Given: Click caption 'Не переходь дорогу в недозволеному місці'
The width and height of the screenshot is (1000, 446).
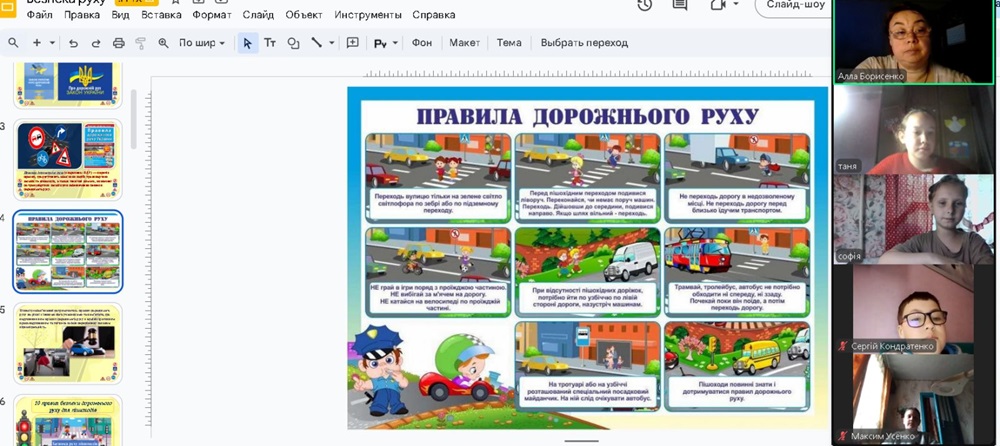Looking at the screenshot, I should (737, 204).
